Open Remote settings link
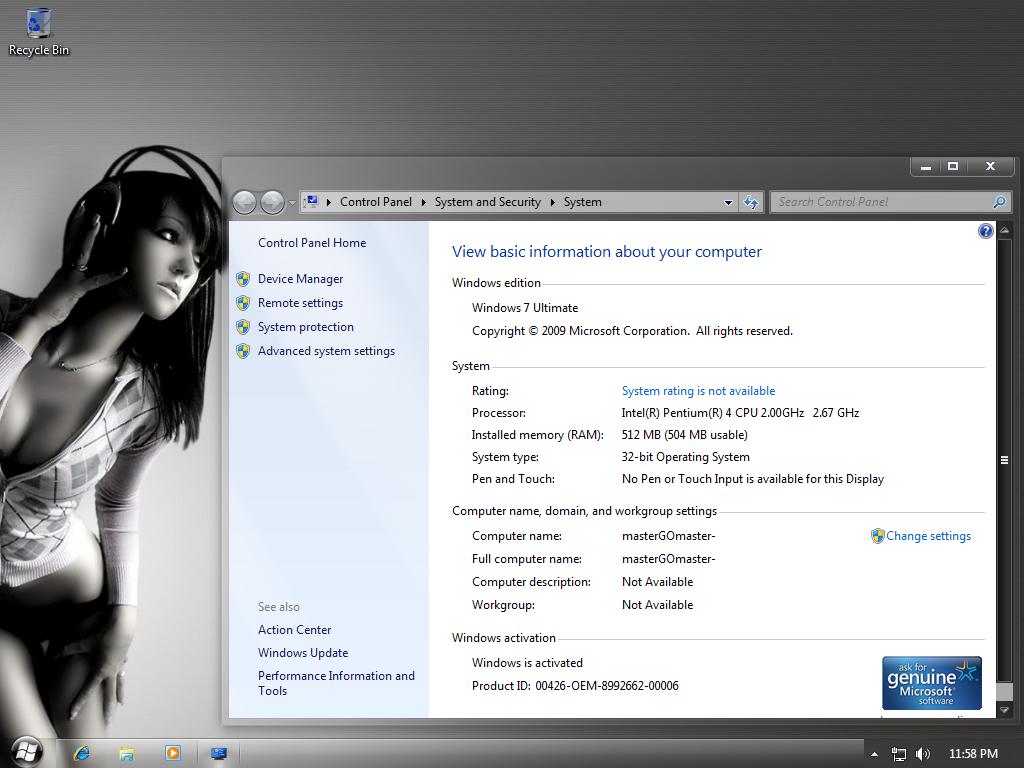Viewport: 1024px width, 768px height. coord(300,303)
